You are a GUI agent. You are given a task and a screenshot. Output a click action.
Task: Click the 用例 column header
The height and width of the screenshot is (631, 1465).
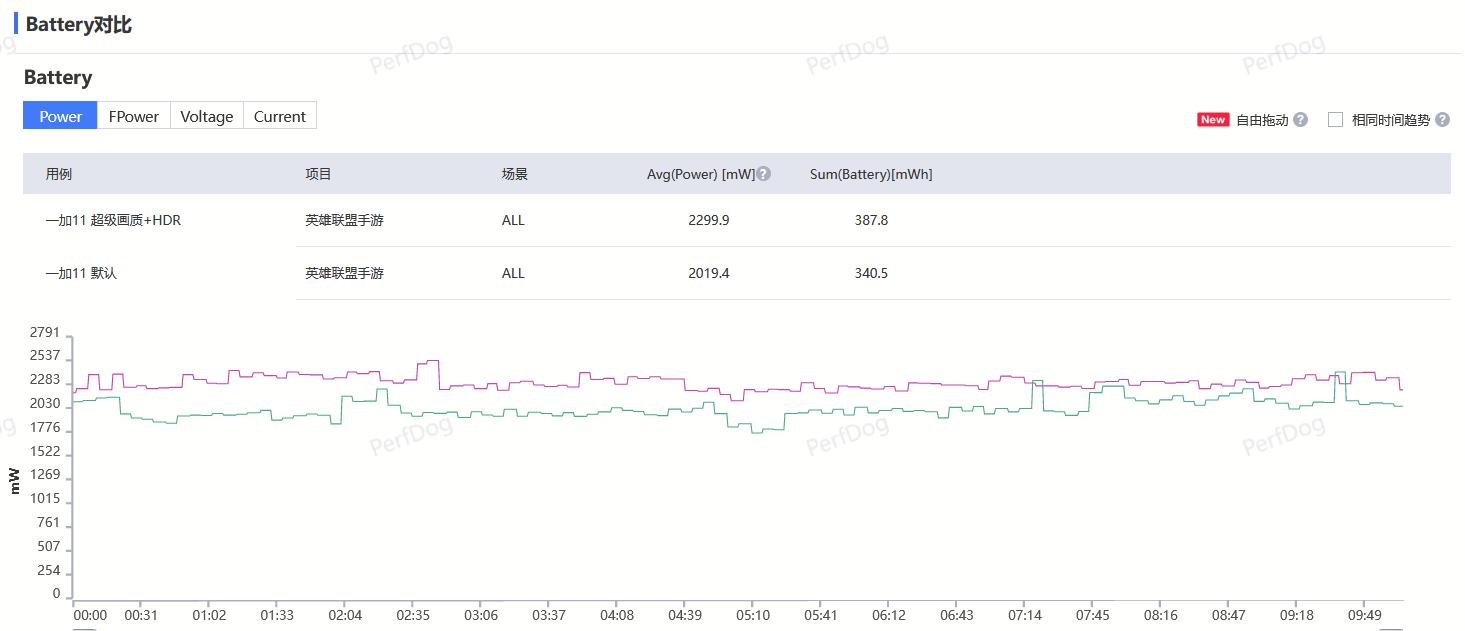(59, 174)
